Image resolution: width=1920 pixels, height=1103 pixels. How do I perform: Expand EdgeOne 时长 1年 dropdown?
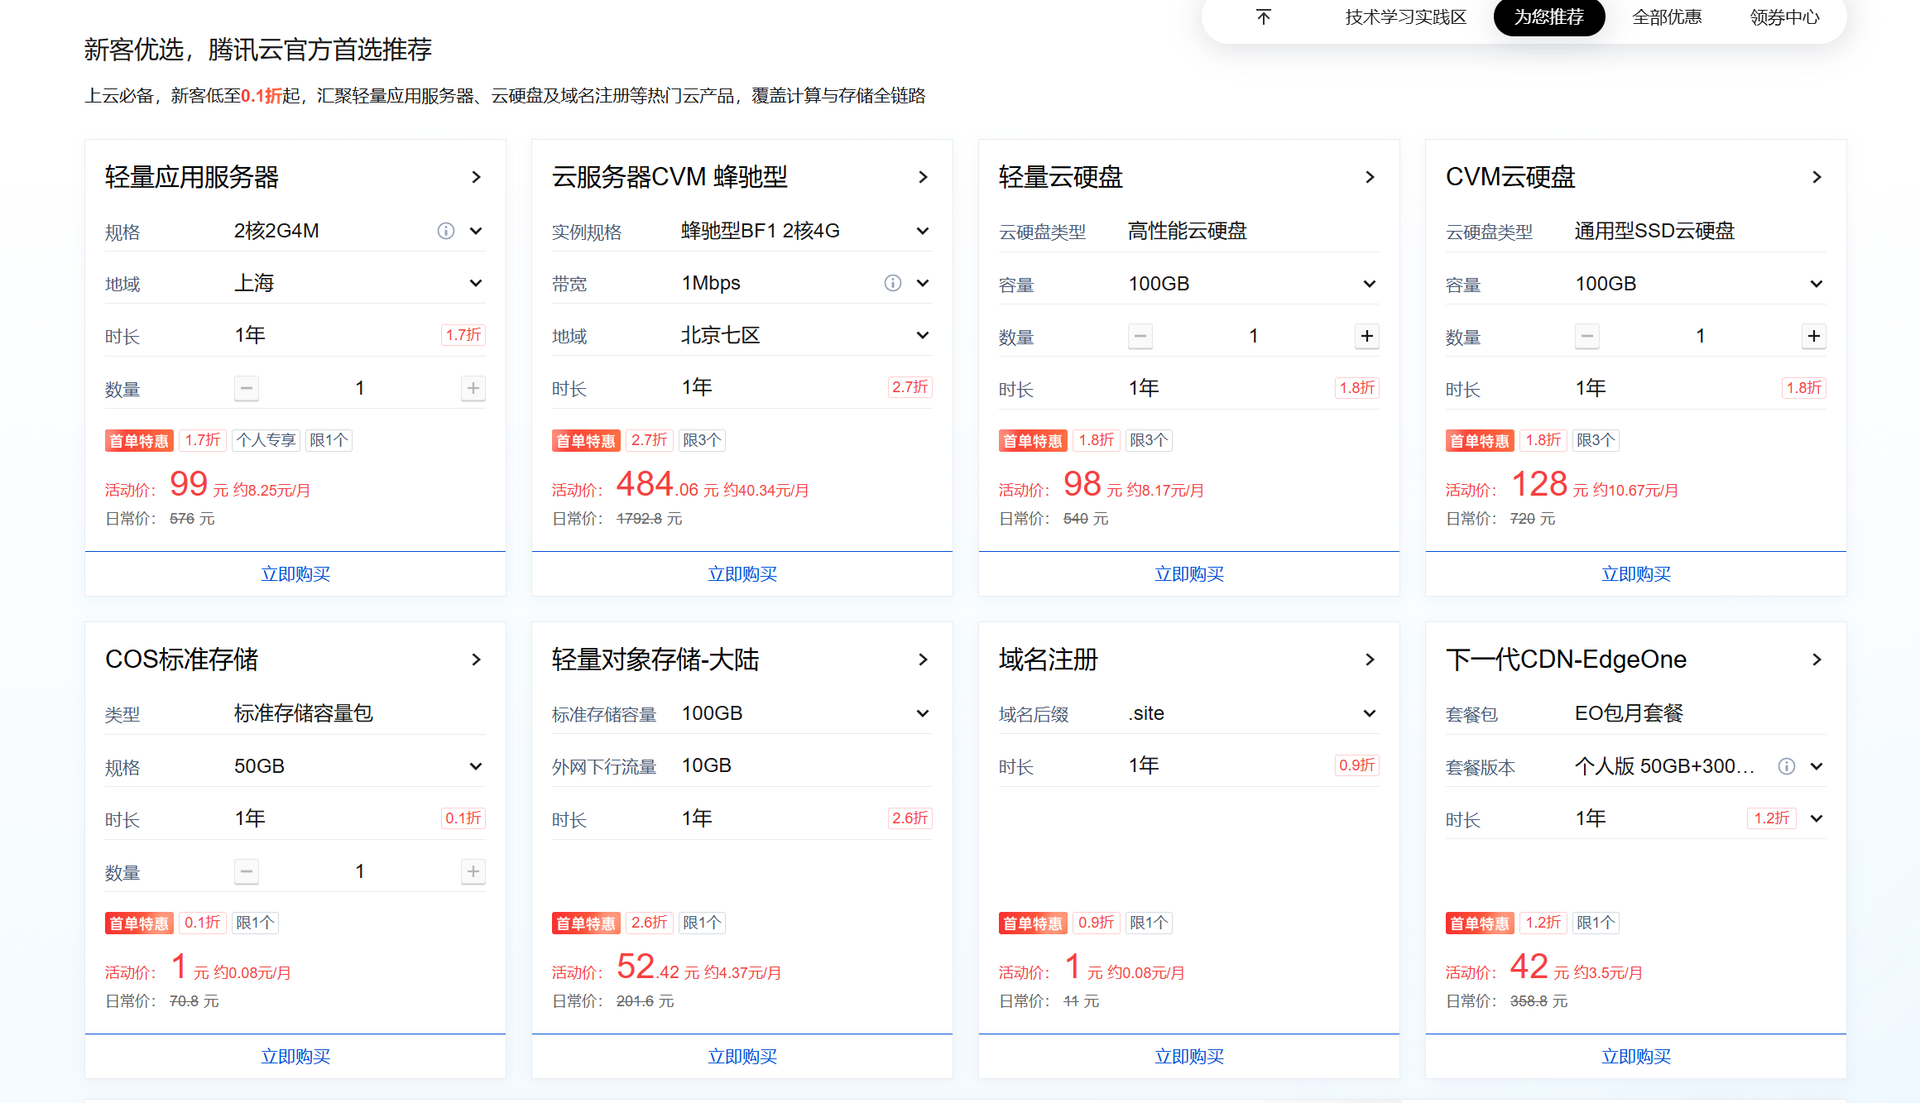pyautogui.click(x=1817, y=818)
